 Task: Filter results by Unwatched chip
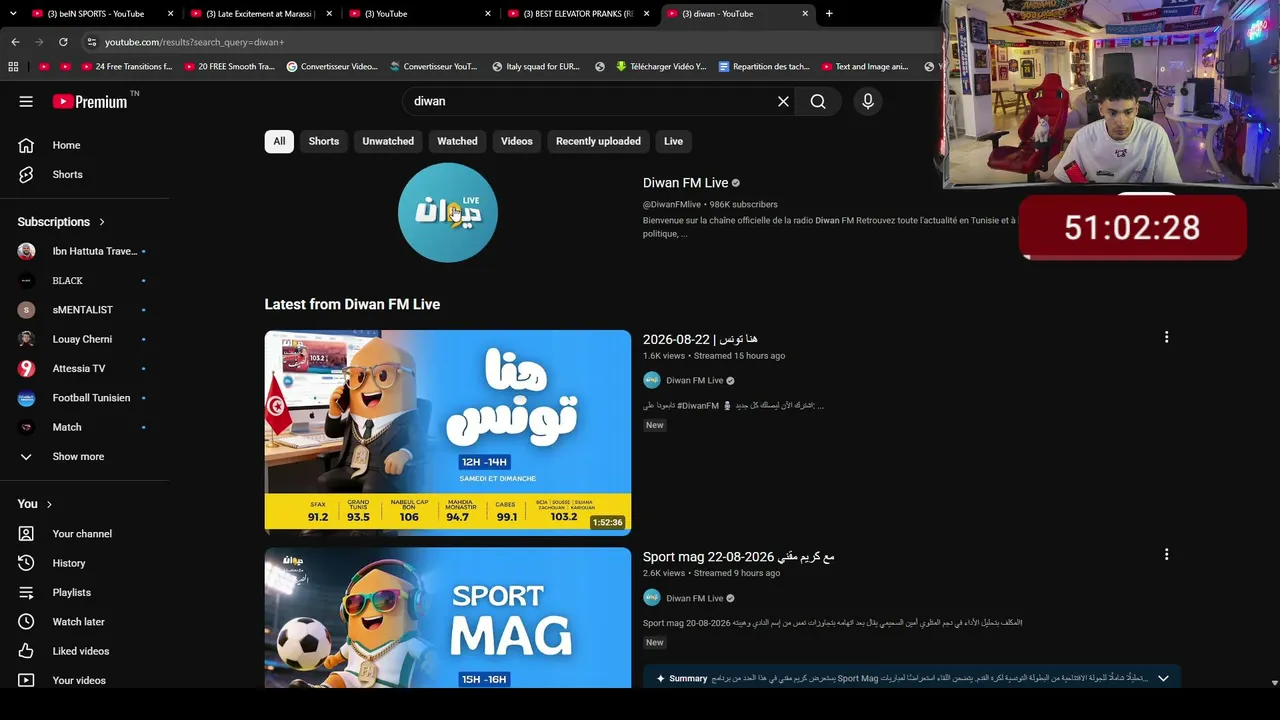point(388,141)
